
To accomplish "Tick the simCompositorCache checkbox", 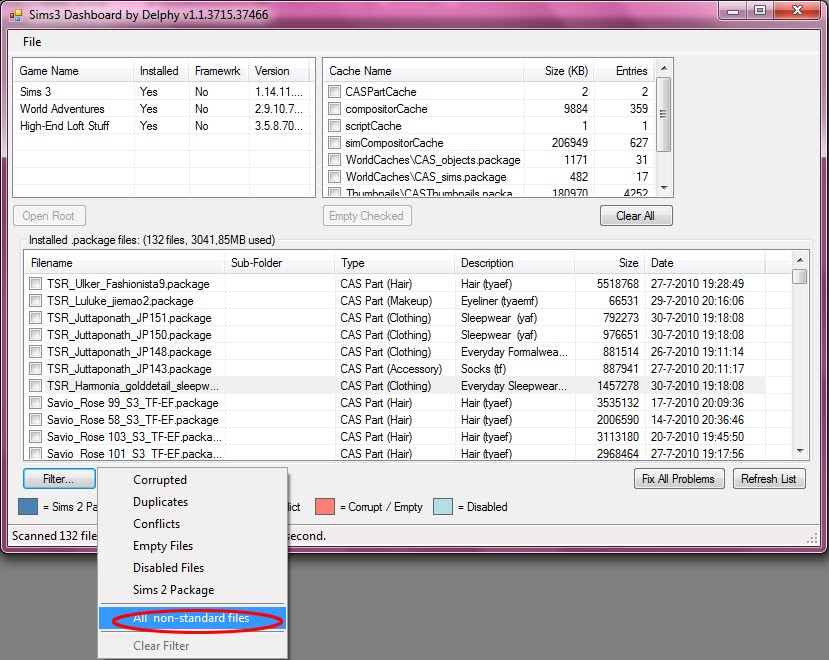I will click(334, 142).
